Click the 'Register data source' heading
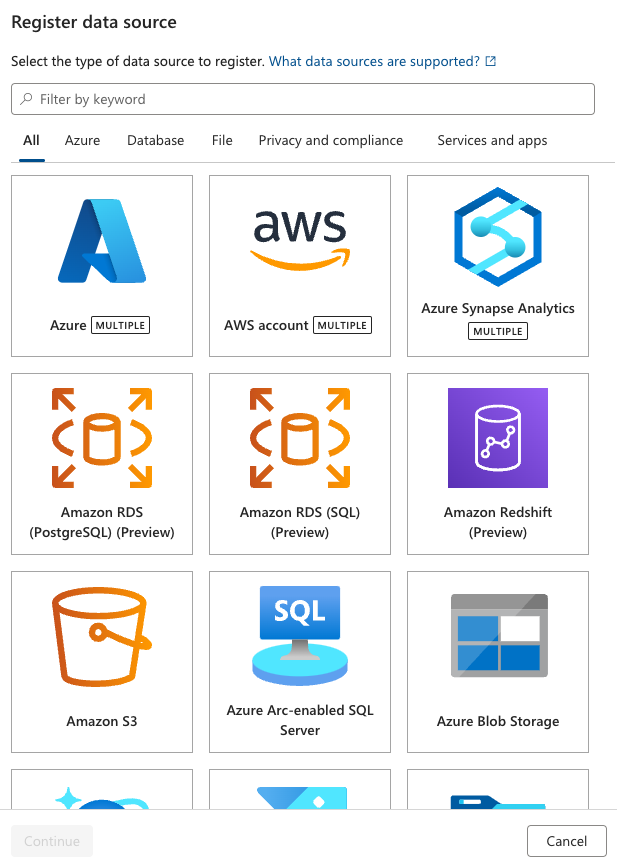Image resolution: width=617 pixels, height=867 pixels. click(94, 22)
